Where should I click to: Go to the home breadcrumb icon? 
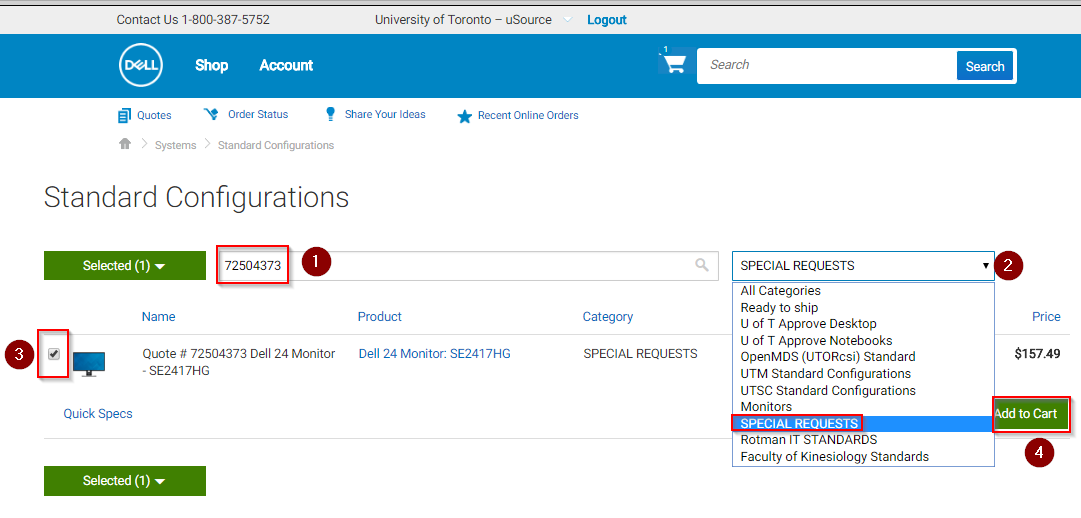125,144
